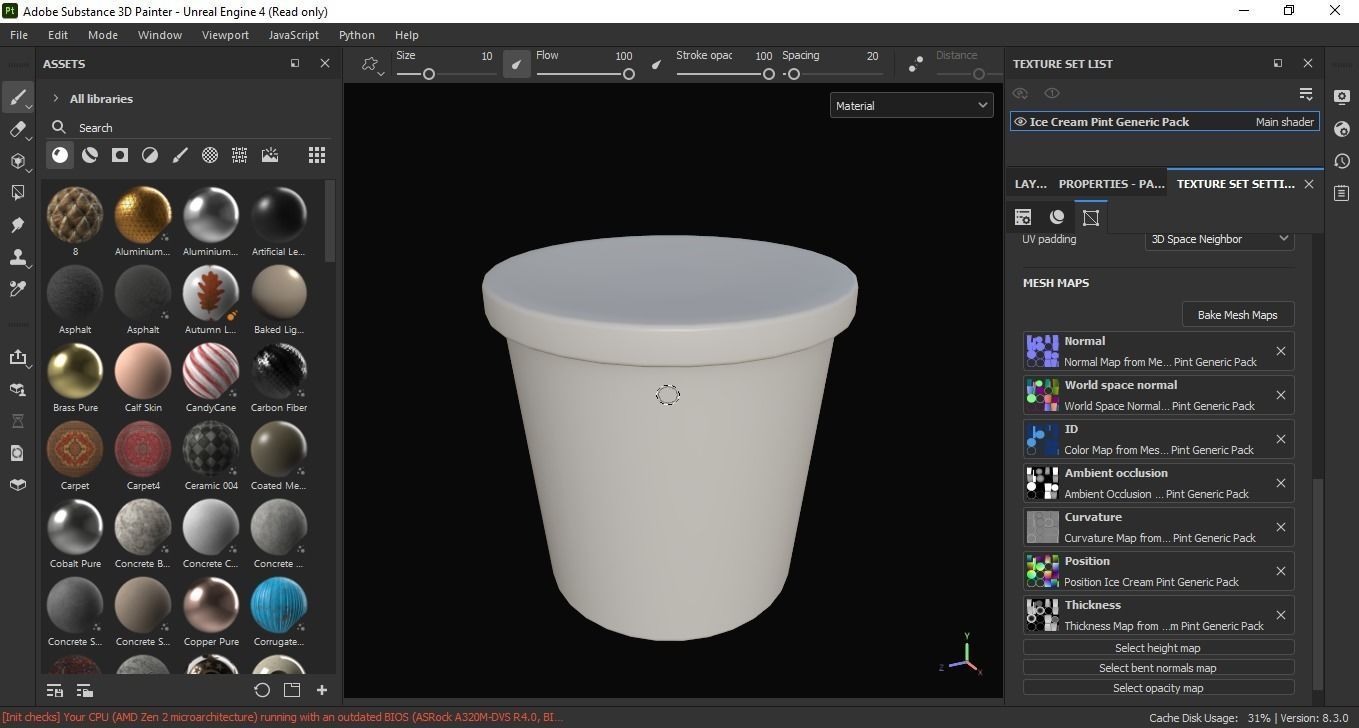Image resolution: width=1359 pixels, height=728 pixels.
Task: Open Texture Set general settings icon tab
Action: coord(1023,217)
